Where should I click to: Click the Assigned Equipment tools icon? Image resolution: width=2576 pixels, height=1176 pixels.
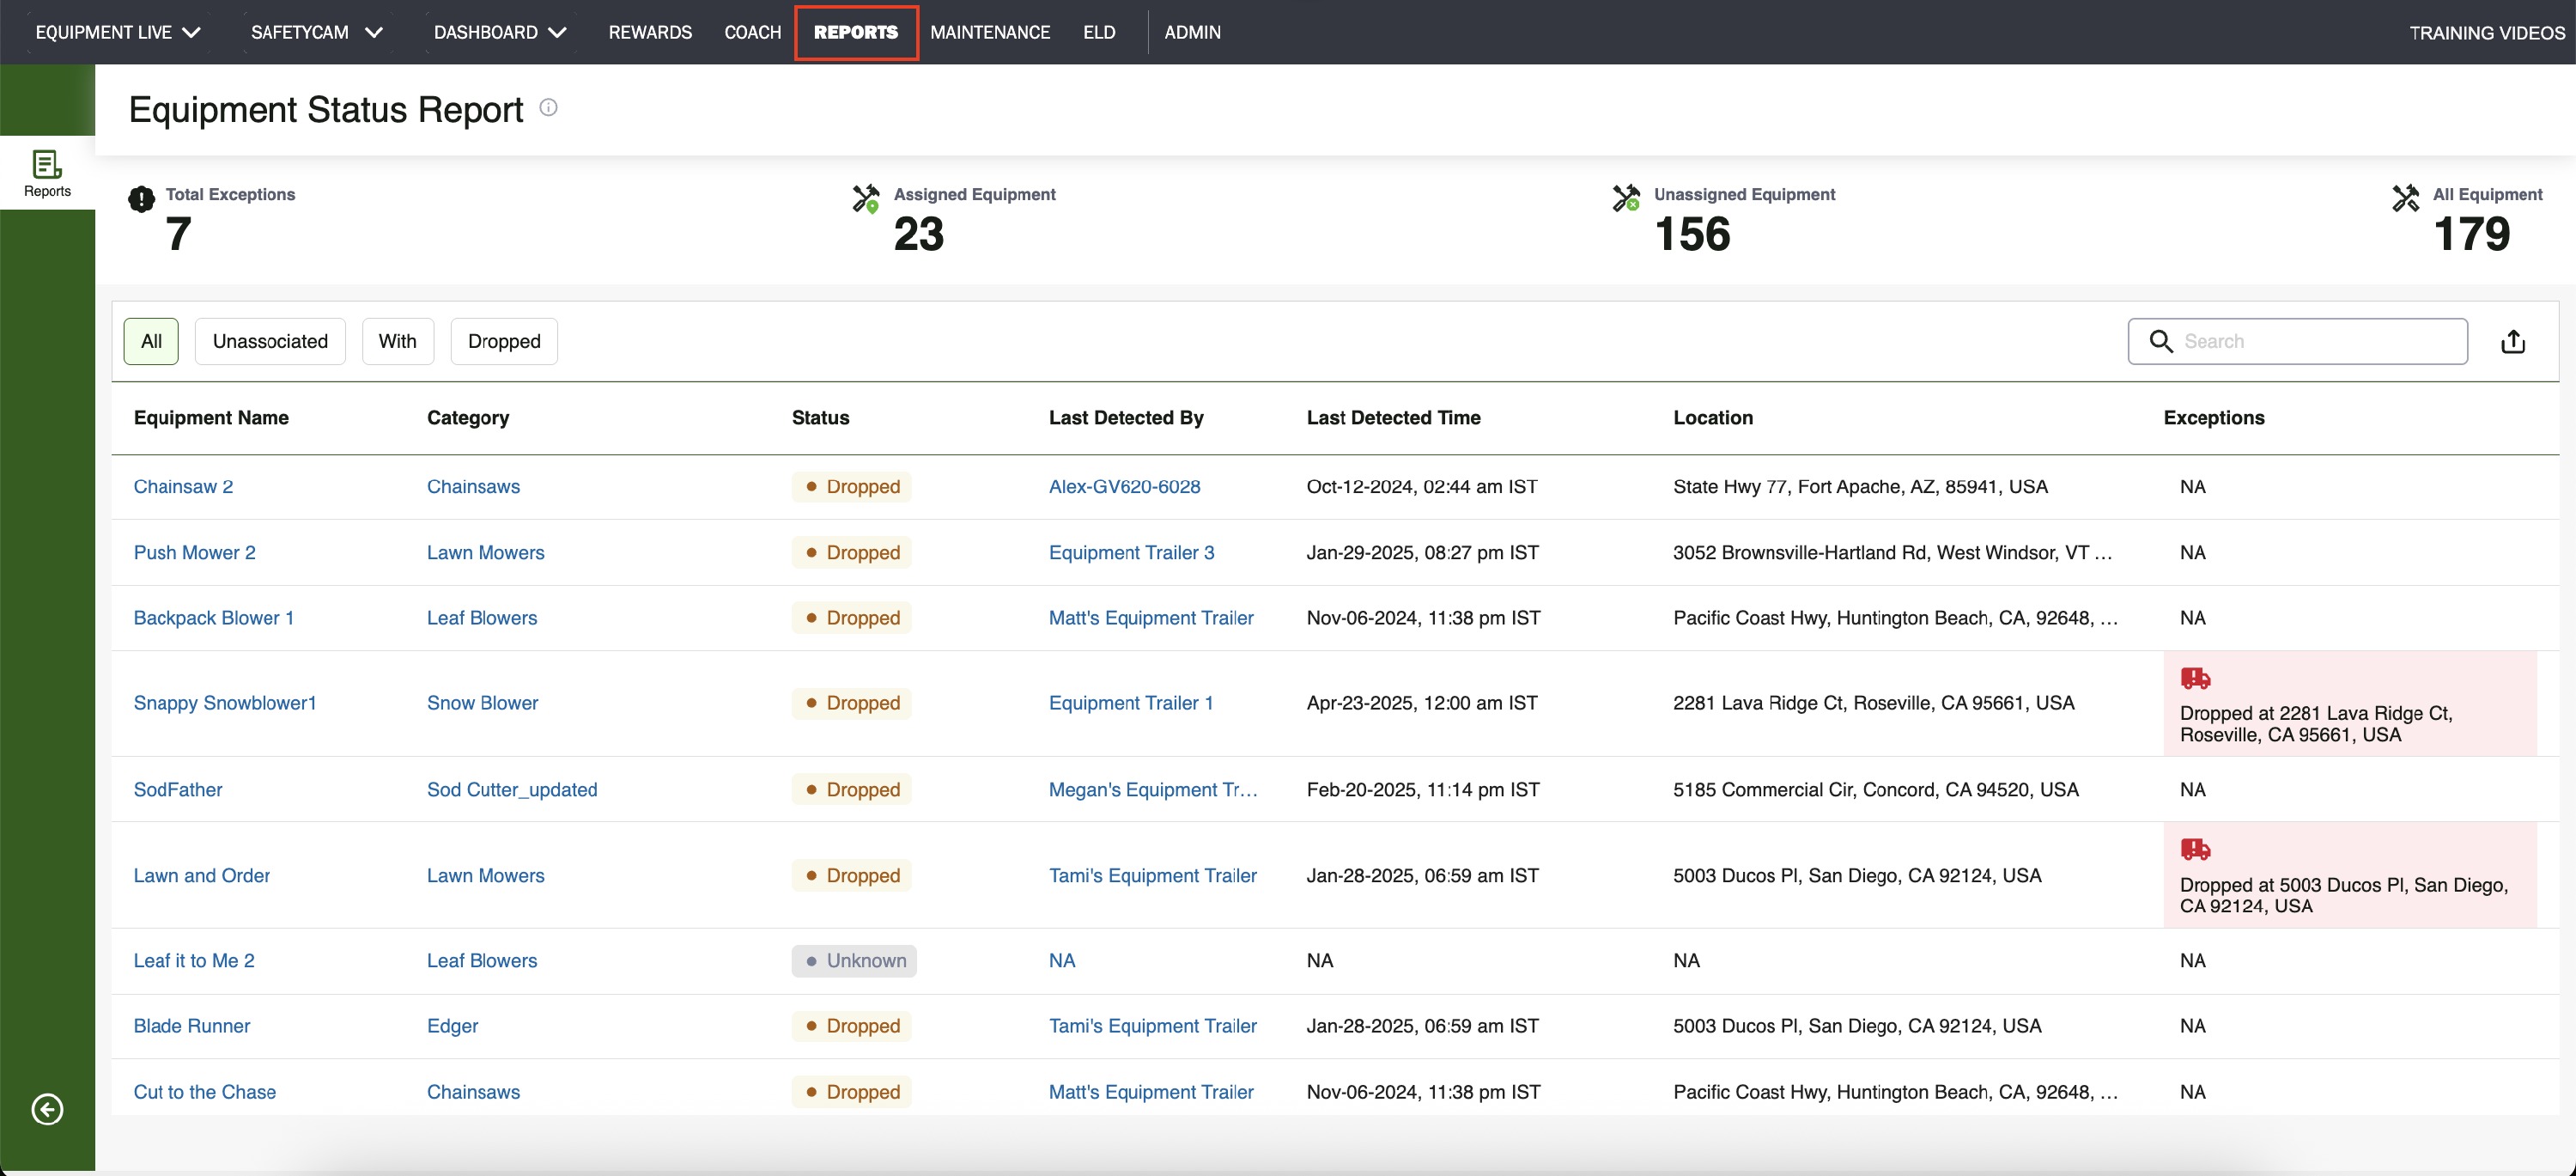[x=866, y=198]
